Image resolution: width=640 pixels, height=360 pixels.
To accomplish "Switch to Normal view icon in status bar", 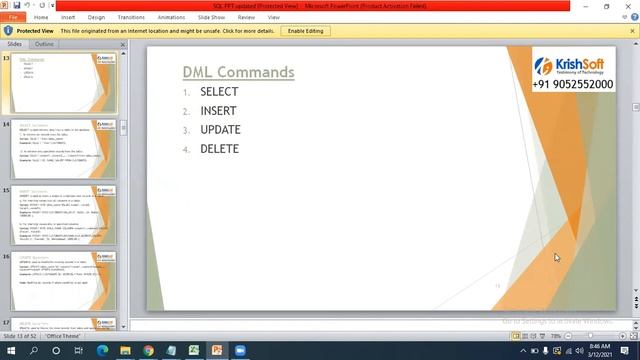I will tap(516, 336).
